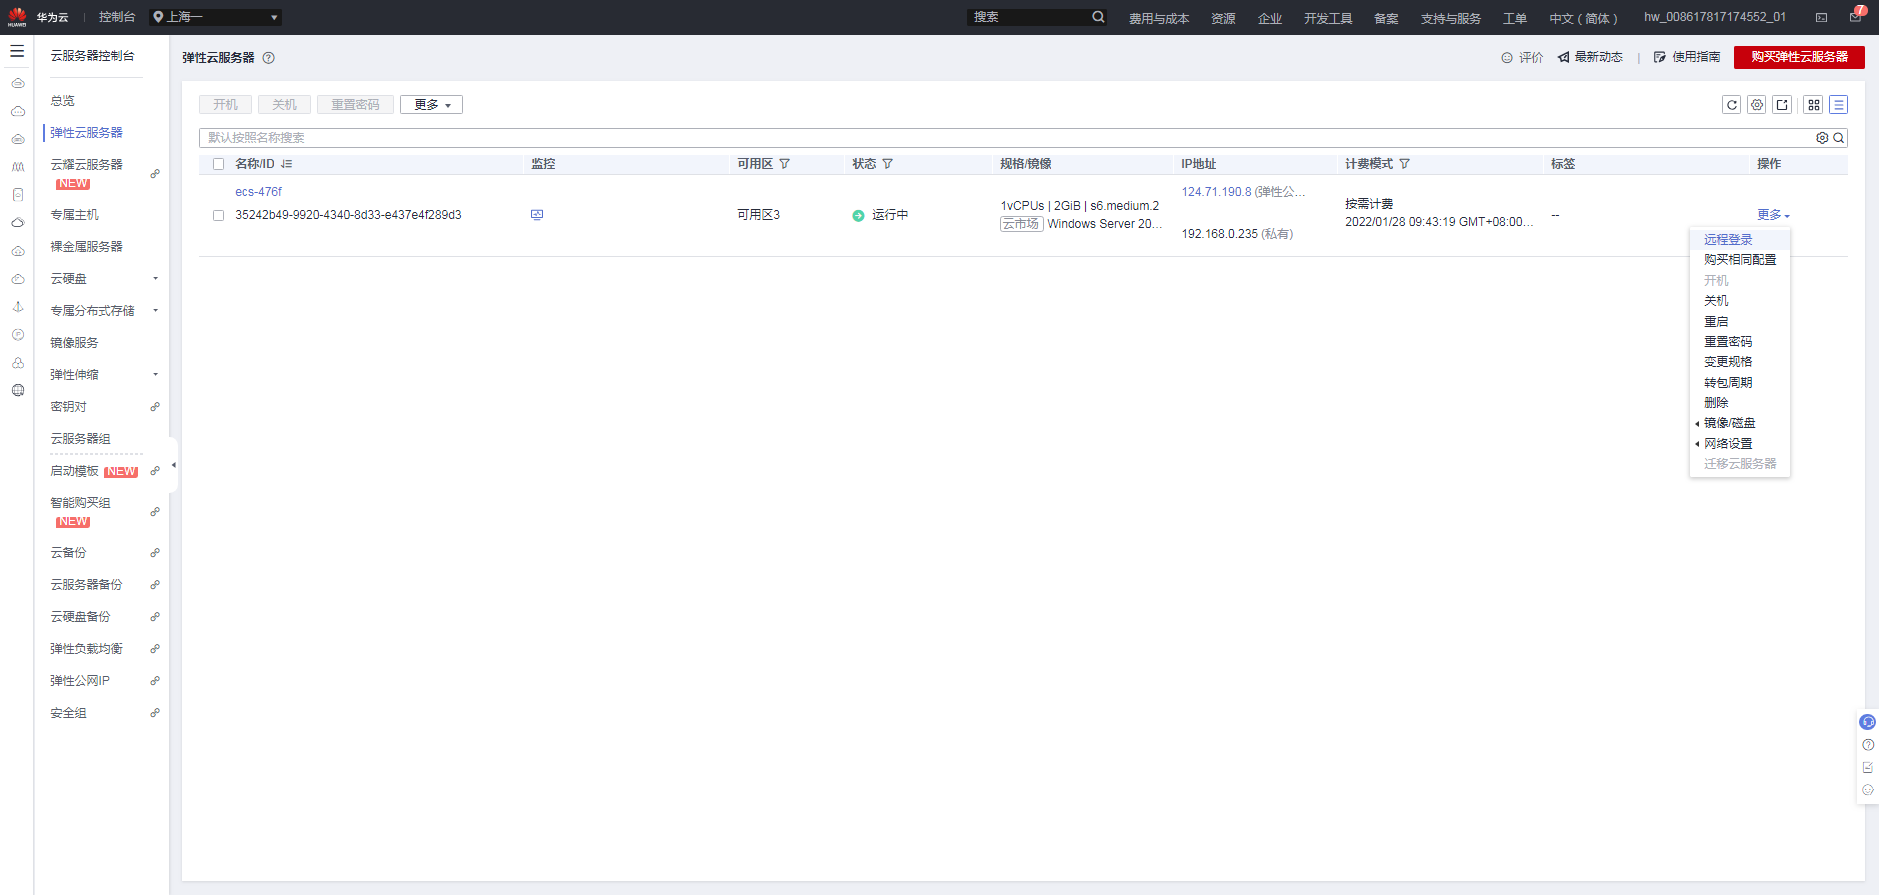Open the 更多 toolbar dropdown
Screen dimensions: 1879x895
(431, 105)
